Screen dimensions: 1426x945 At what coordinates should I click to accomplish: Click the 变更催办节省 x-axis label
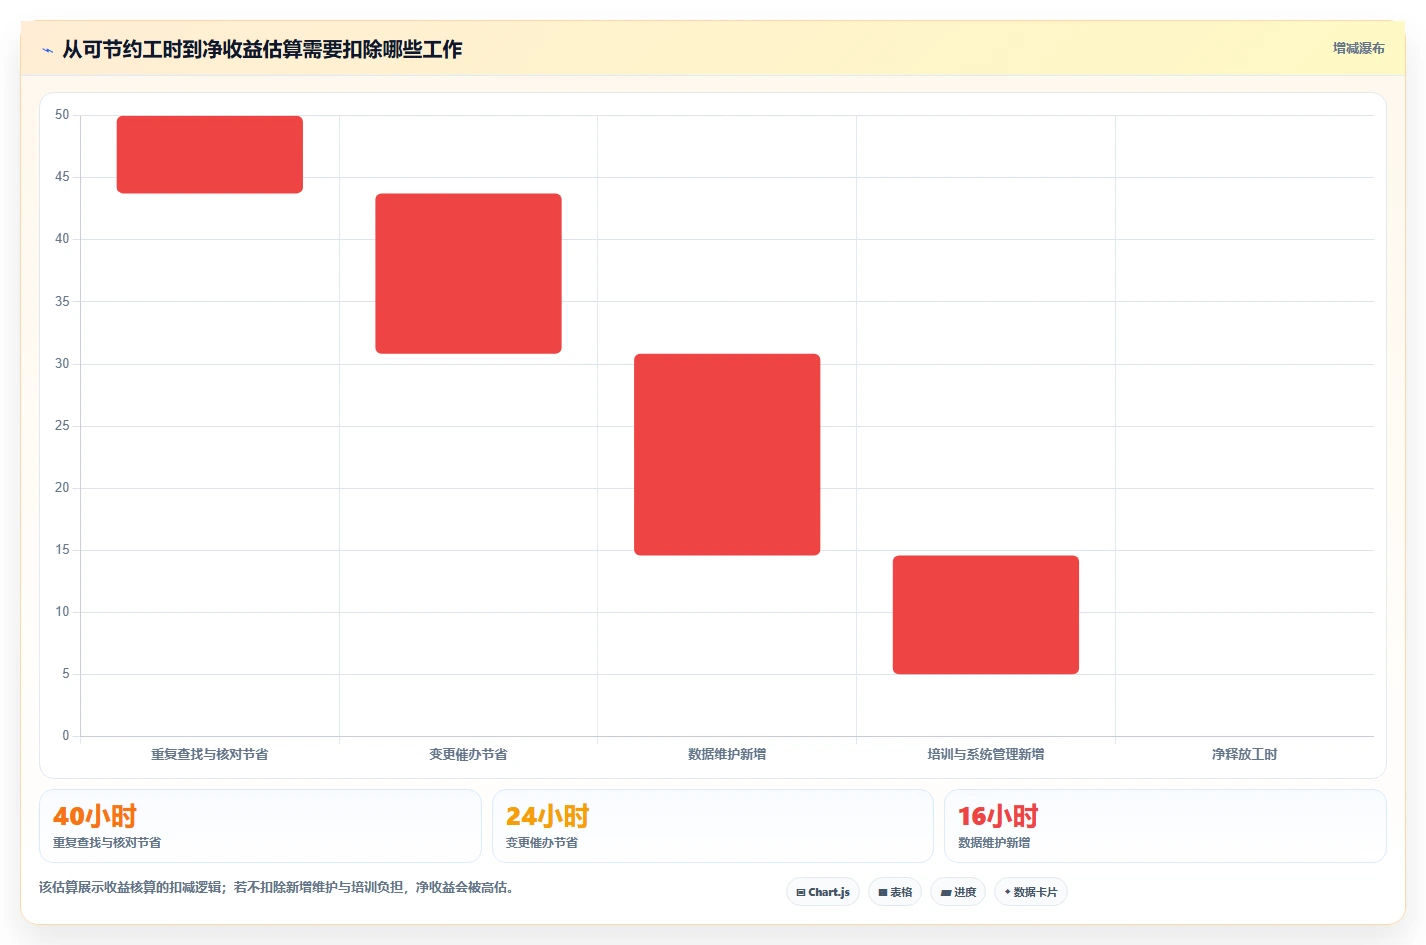coord(468,754)
